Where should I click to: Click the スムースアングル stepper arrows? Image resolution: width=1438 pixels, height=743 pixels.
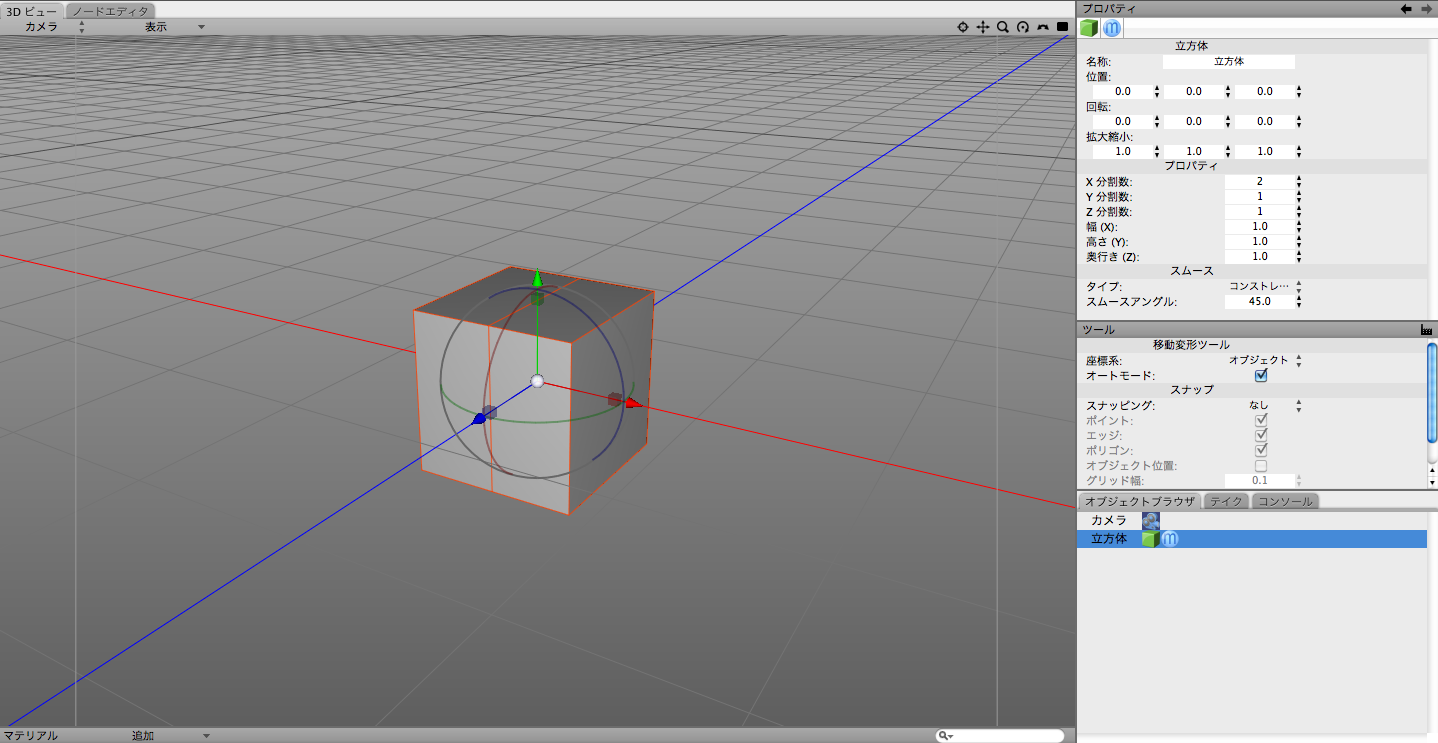(1299, 301)
